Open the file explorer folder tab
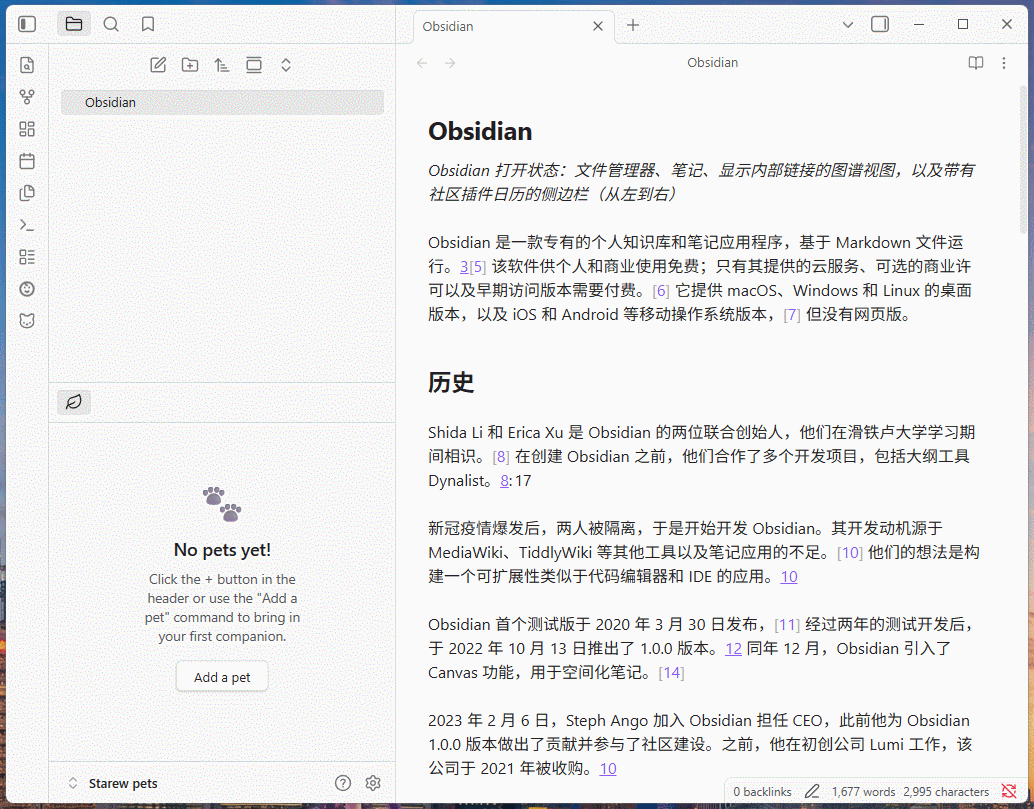Viewport: 1034px width, 809px height. click(74, 24)
